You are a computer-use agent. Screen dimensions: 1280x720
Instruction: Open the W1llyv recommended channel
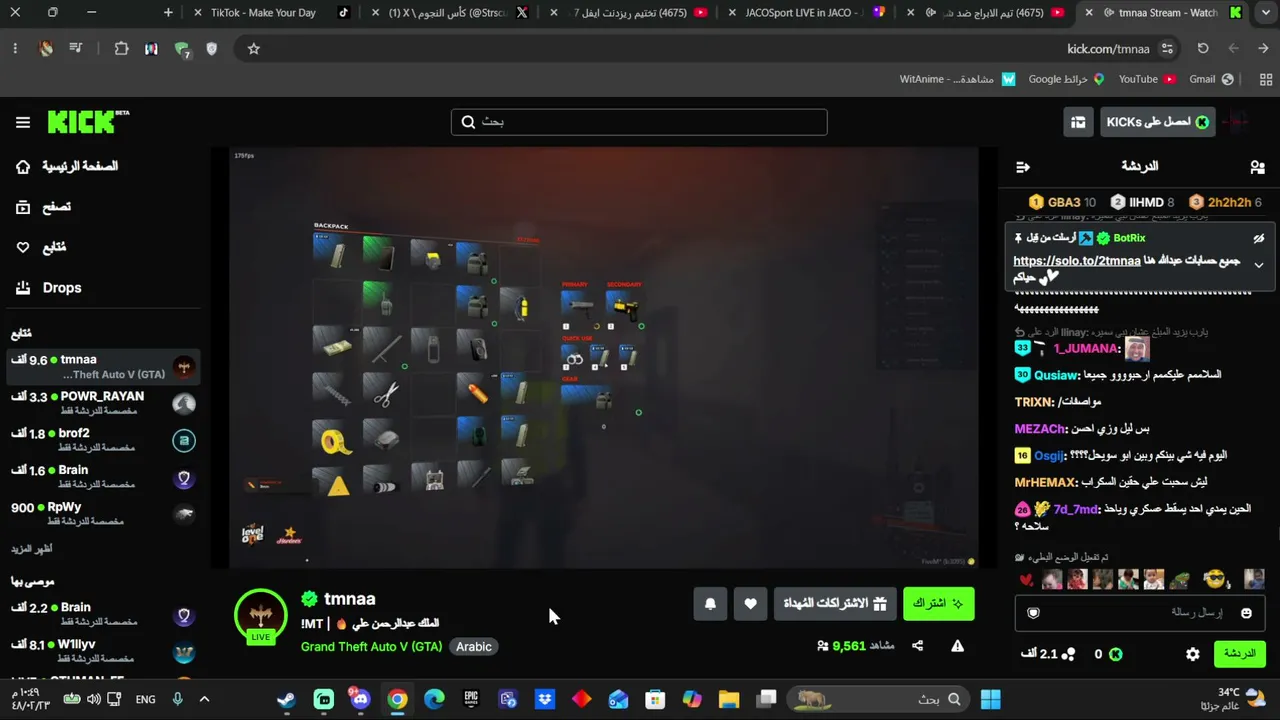pyautogui.click(x=103, y=651)
